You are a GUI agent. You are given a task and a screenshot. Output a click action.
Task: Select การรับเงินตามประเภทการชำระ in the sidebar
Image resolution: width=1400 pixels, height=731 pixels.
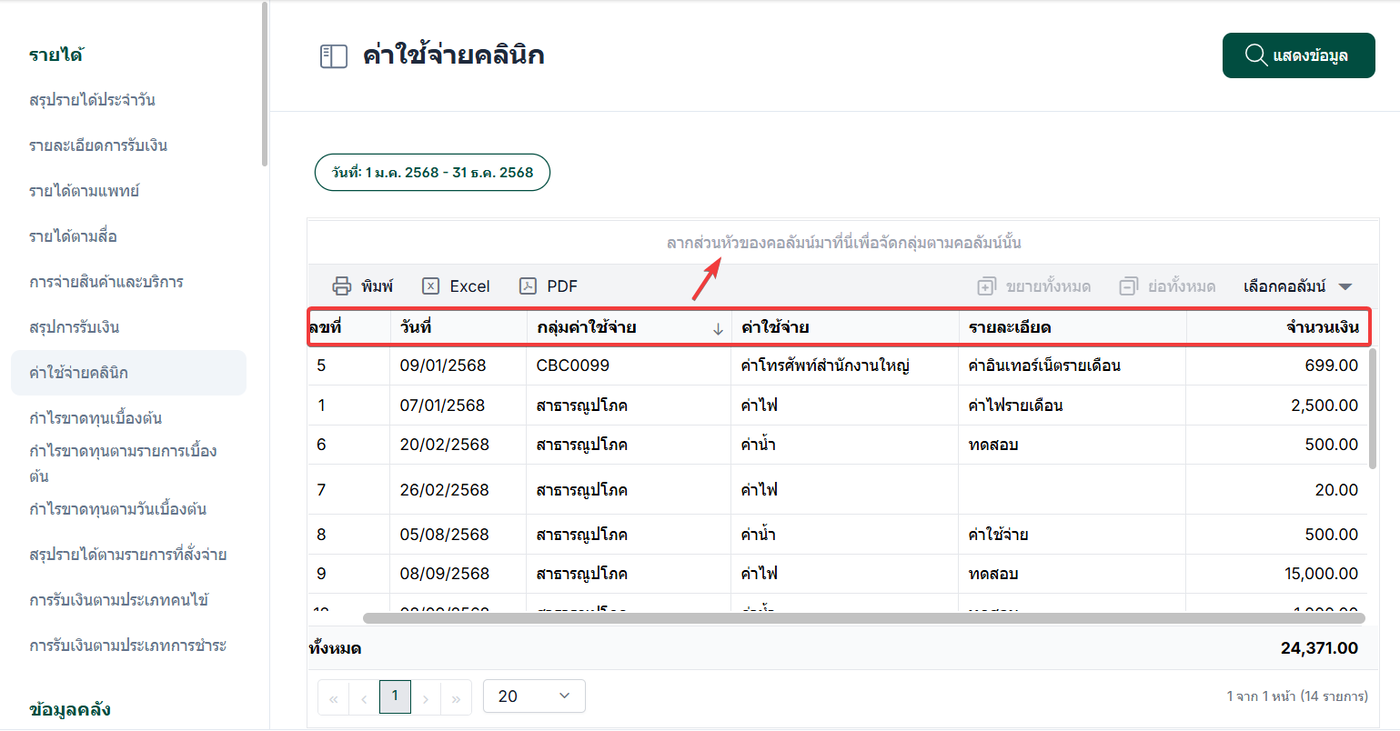tap(128, 645)
